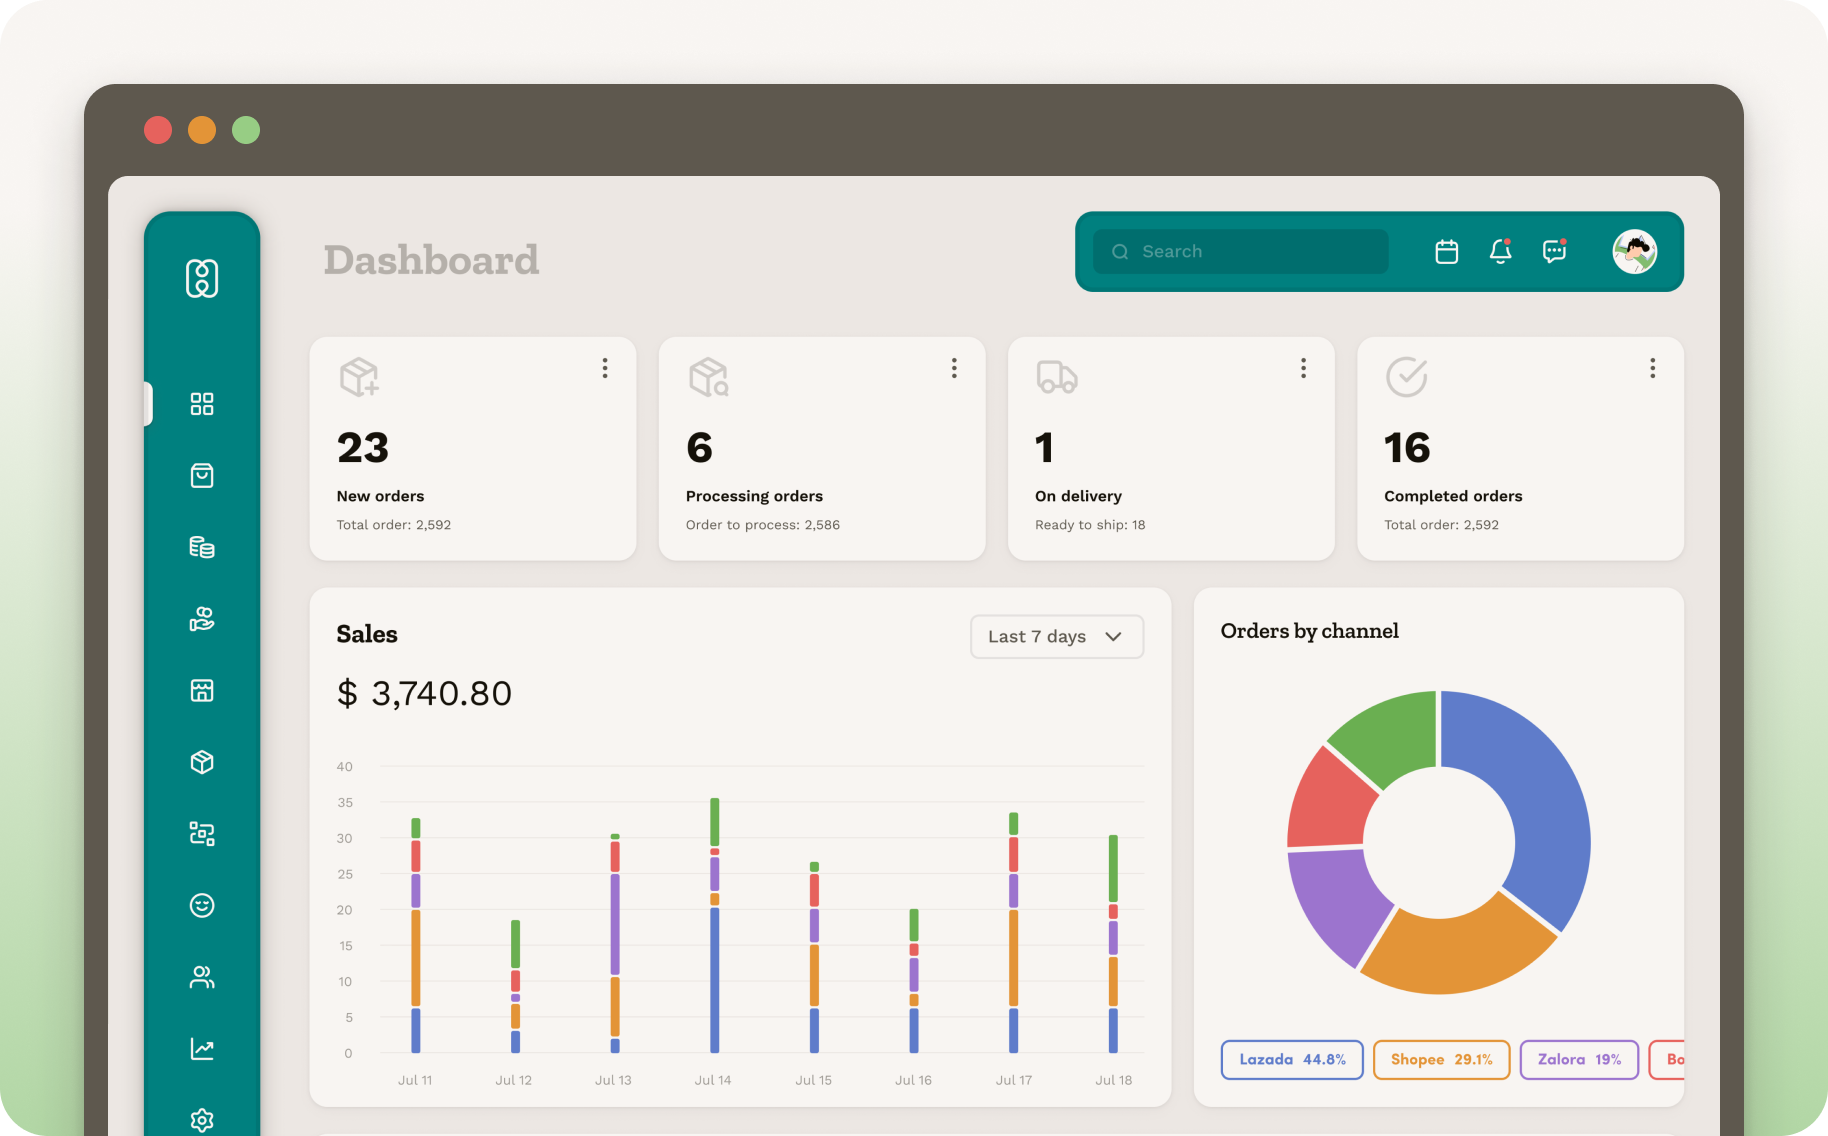Open Processing orders card three-dot menu
This screenshot has height=1136, width=1828.
pyautogui.click(x=954, y=368)
